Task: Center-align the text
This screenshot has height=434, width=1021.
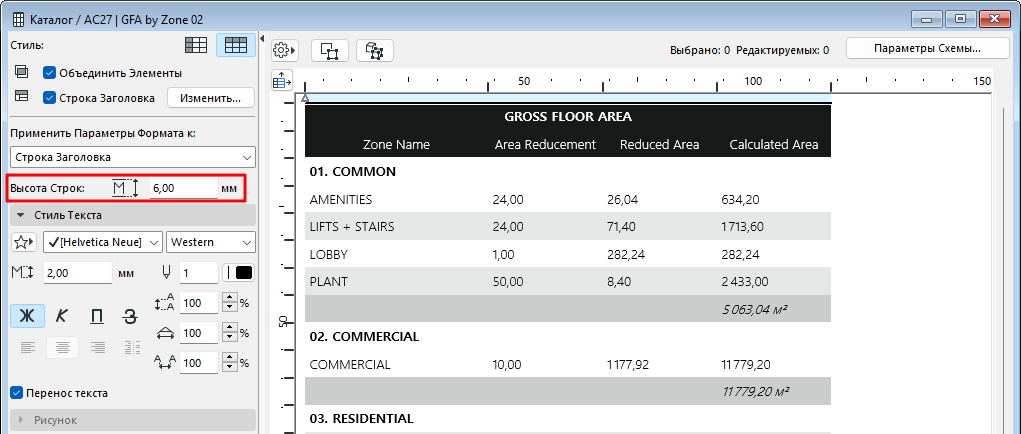Action: (62, 348)
